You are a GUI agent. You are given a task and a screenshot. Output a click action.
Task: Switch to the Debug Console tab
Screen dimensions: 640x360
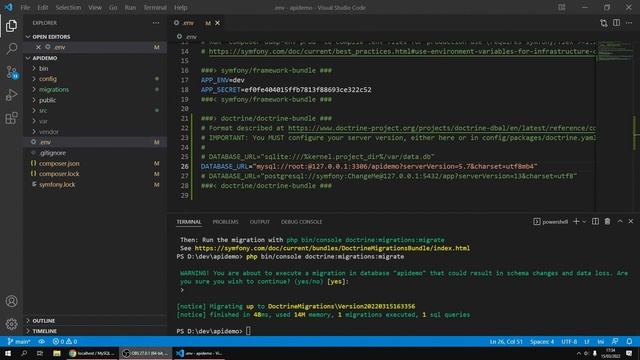pyautogui.click(x=301, y=222)
